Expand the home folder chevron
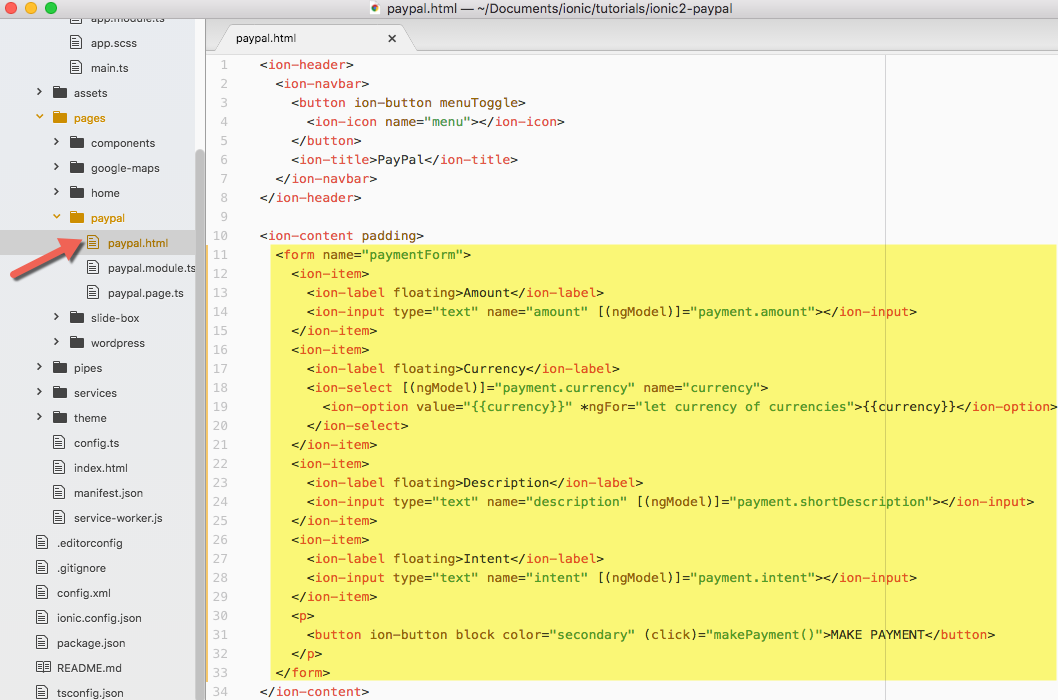This screenshot has width=1058, height=700. pos(56,192)
